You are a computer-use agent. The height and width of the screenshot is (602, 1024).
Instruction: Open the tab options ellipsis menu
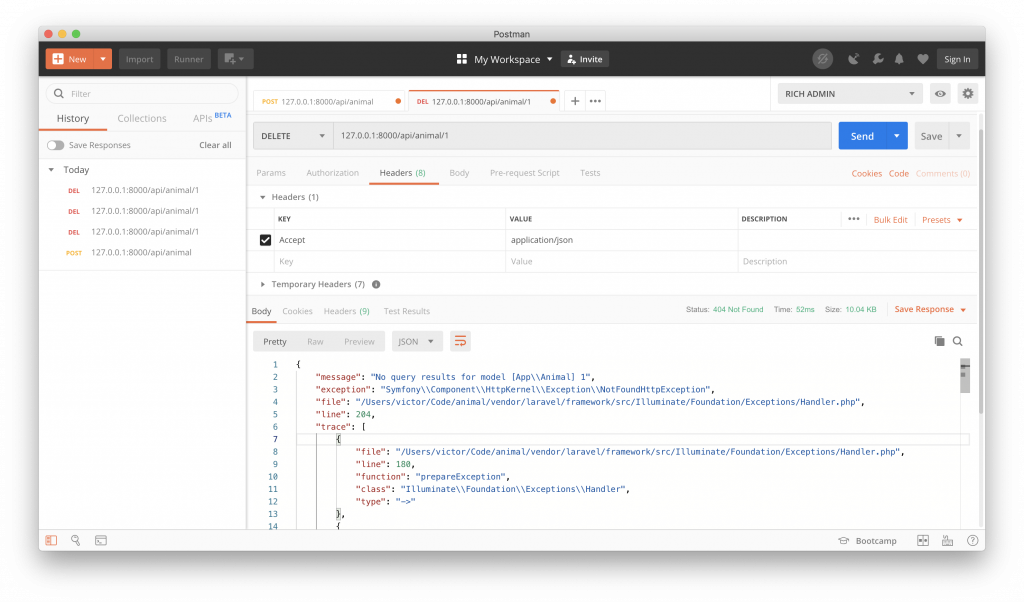[595, 101]
